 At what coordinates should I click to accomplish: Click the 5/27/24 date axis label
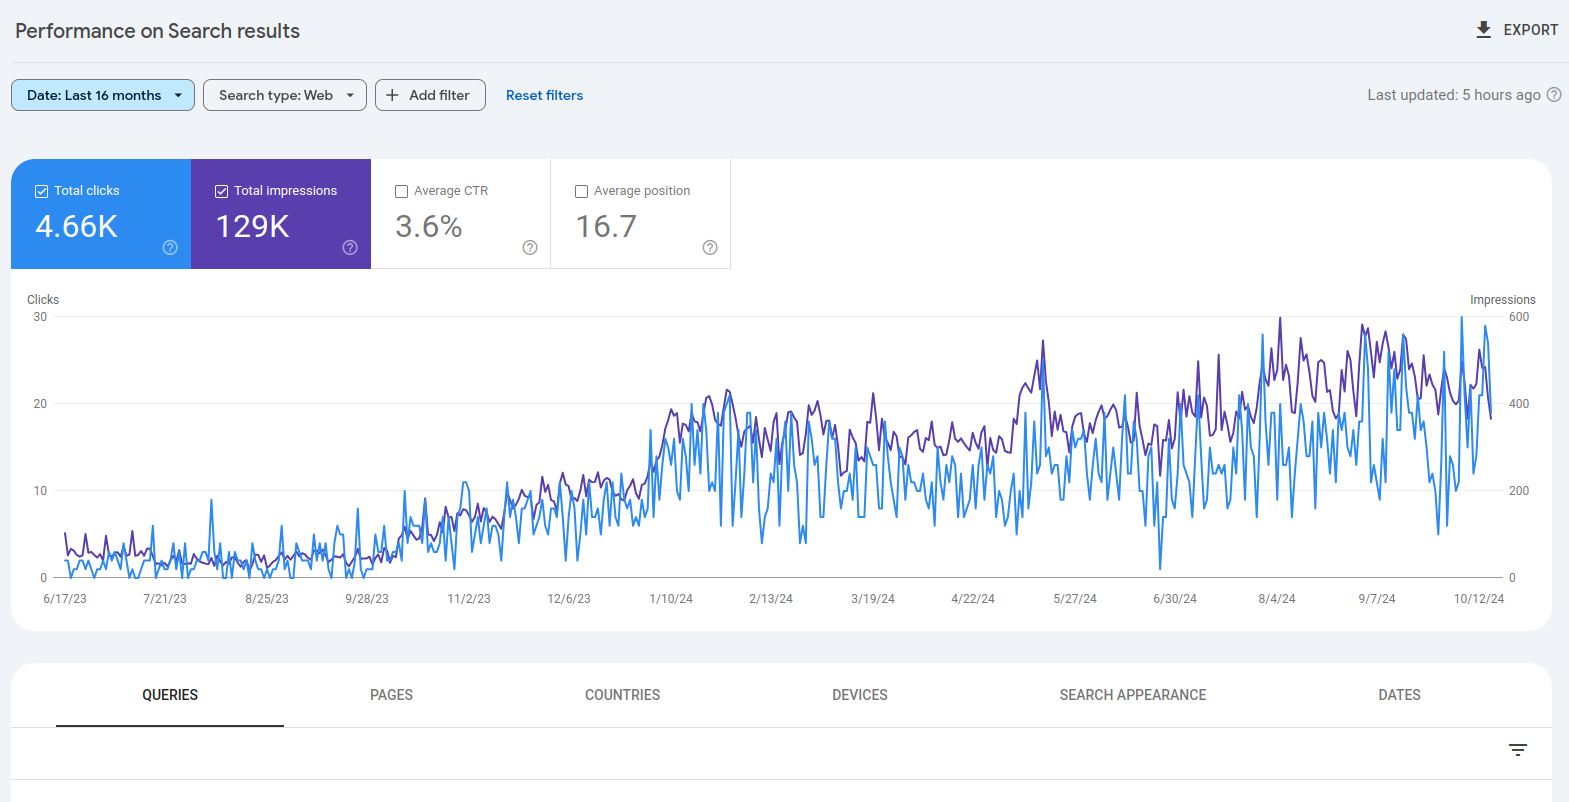pos(1075,599)
